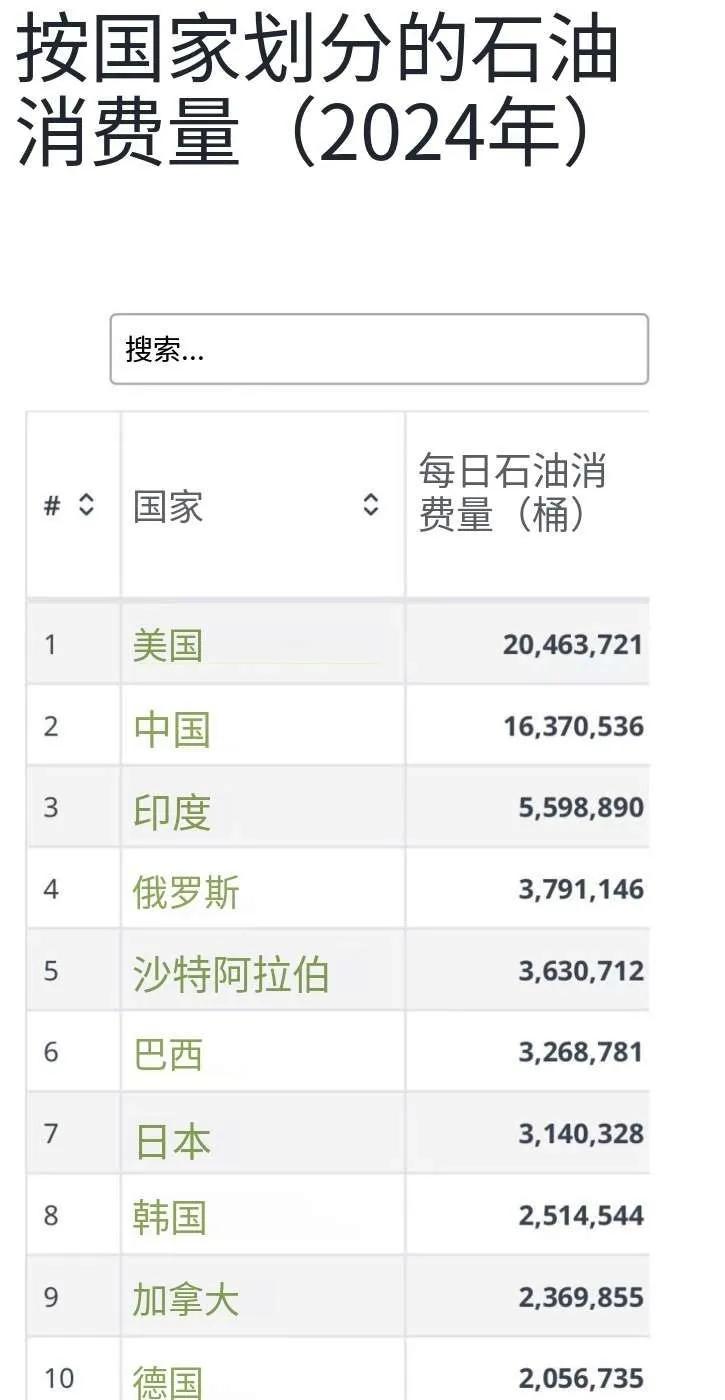This screenshot has height=1400, width=725.
Task: Open the 中国 country link
Action: coord(172,727)
